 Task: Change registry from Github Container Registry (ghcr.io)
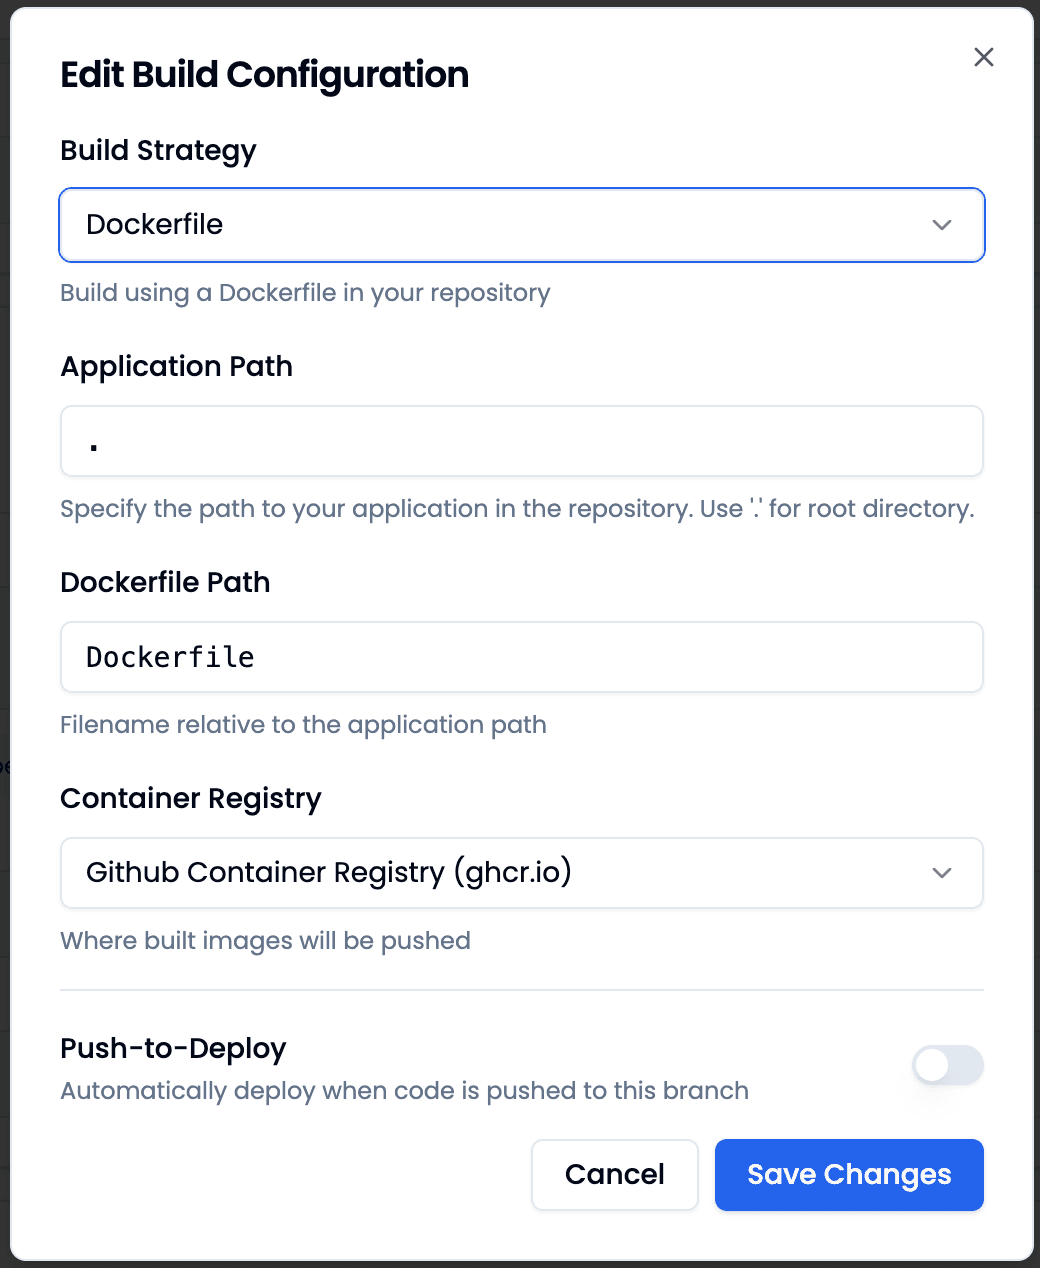click(x=521, y=872)
